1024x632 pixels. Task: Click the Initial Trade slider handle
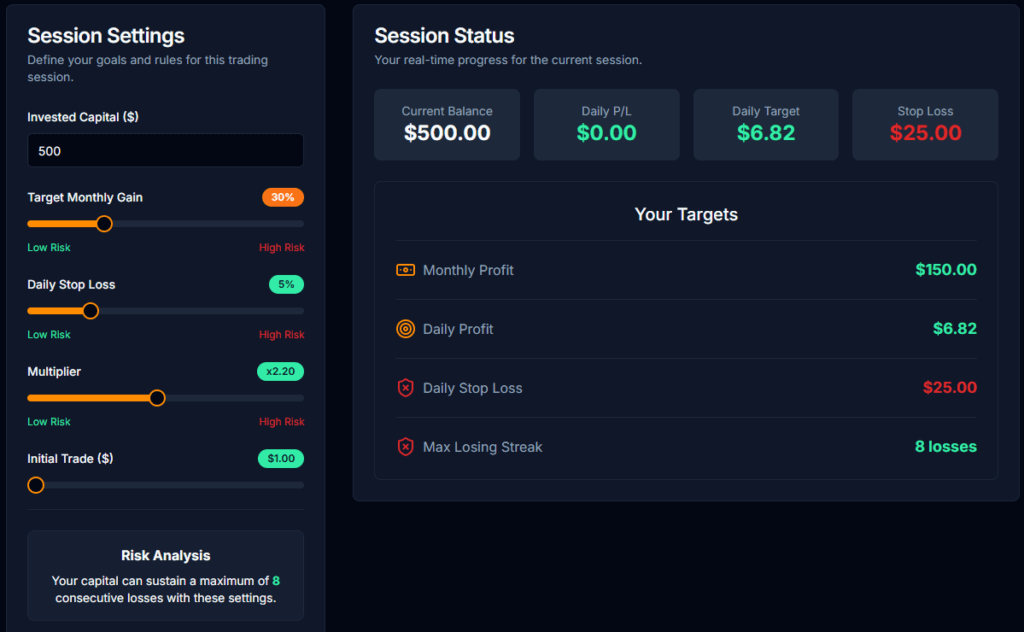click(x=36, y=485)
